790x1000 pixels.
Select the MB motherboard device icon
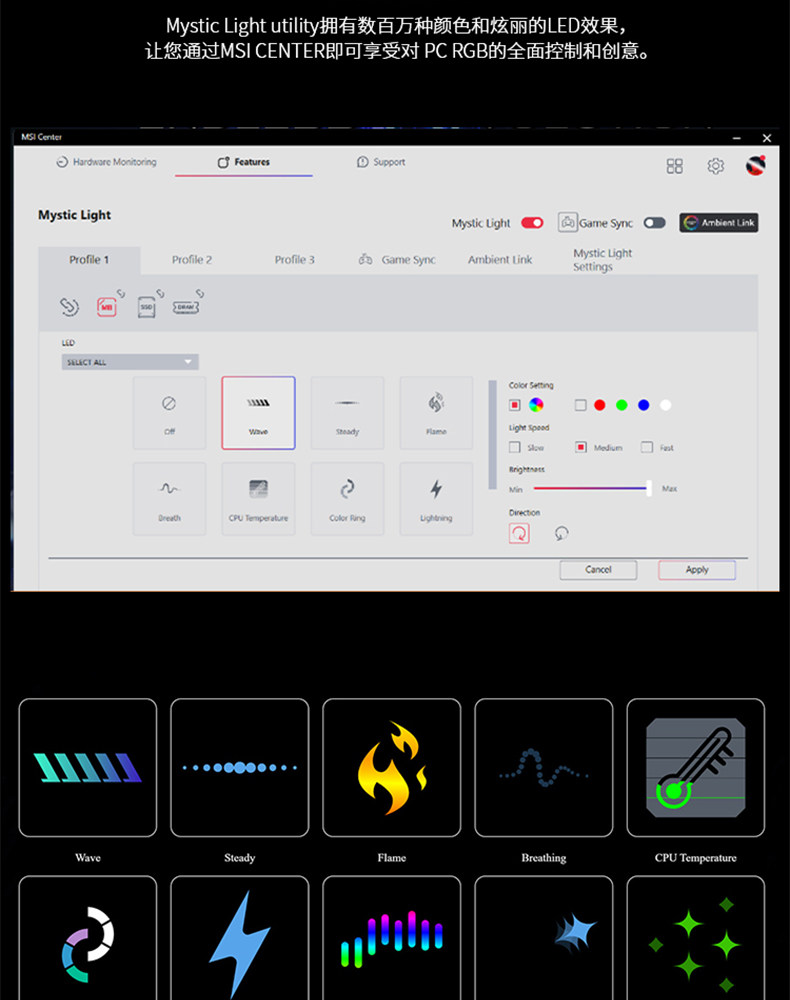106,307
